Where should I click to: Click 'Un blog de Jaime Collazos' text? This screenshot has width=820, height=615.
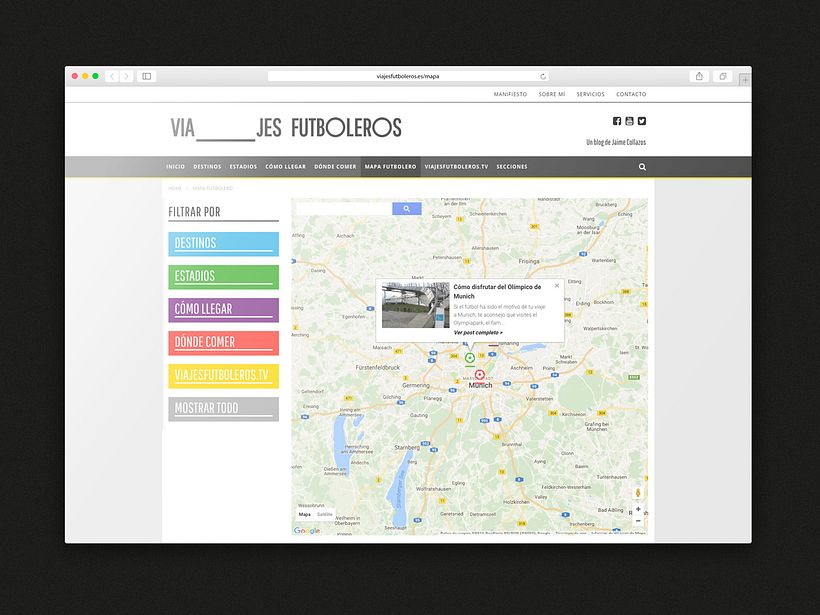pos(616,142)
